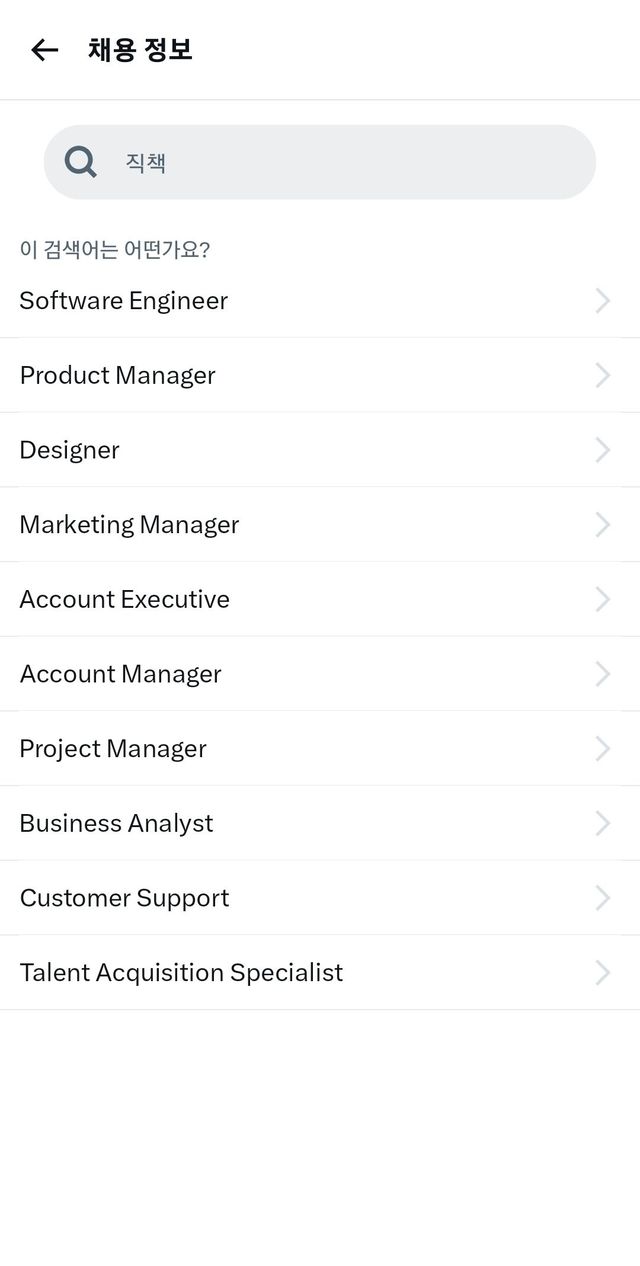The width and height of the screenshot is (640, 1266).
Task: Click chevron beside Software Engineer
Action: (x=602, y=301)
